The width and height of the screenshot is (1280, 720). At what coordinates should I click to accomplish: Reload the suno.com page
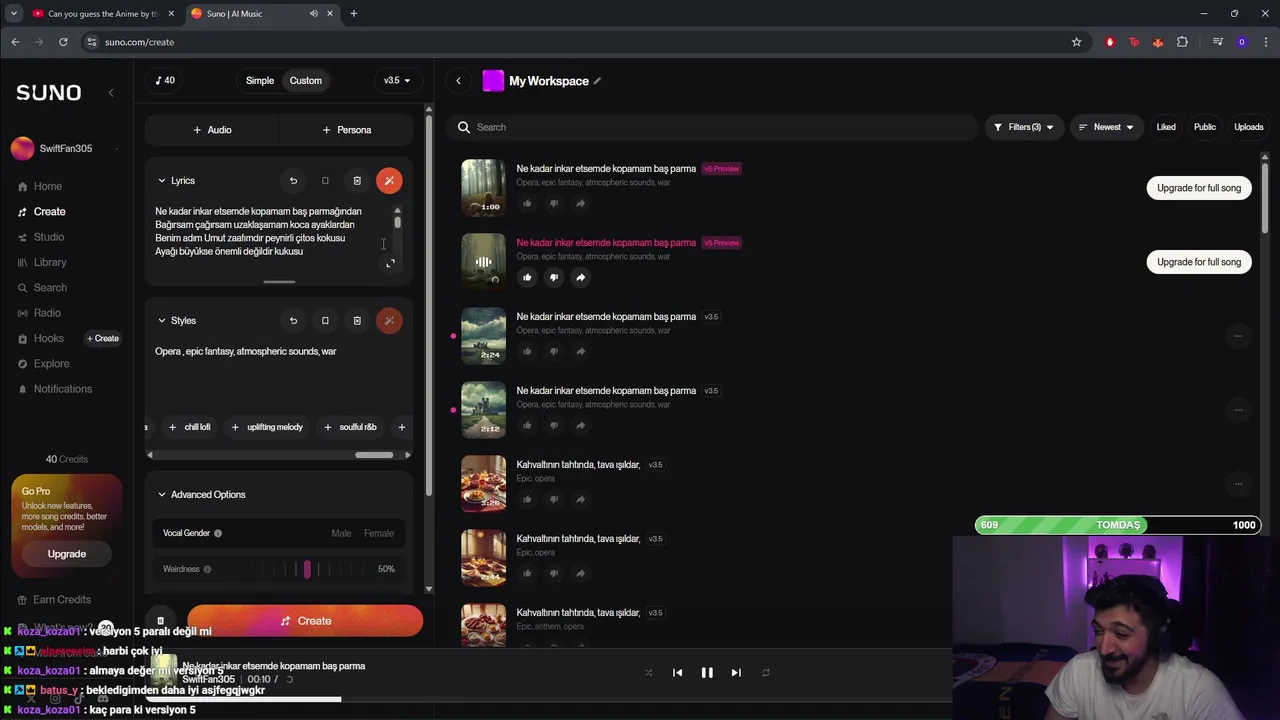[x=63, y=42]
